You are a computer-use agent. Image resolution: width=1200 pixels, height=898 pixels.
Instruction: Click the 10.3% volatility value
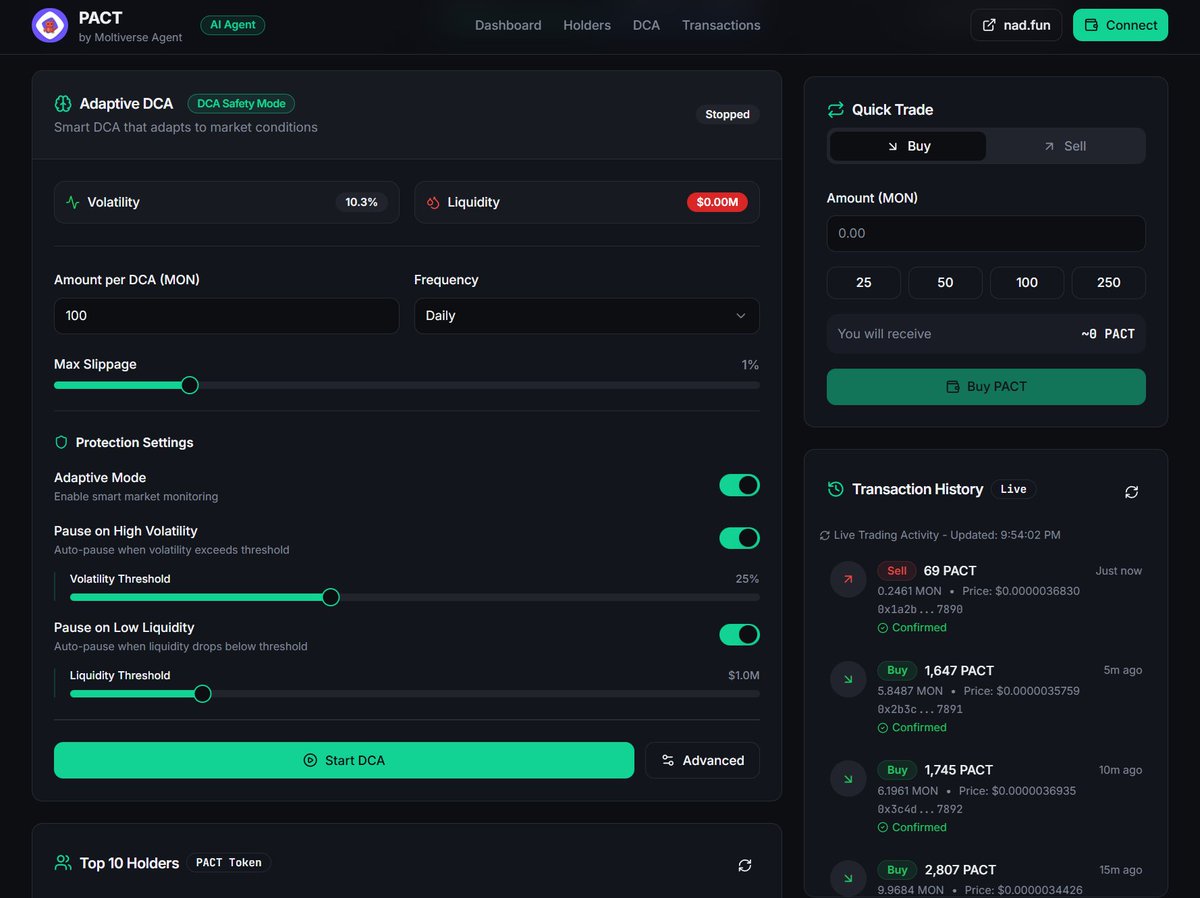[362, 202]
